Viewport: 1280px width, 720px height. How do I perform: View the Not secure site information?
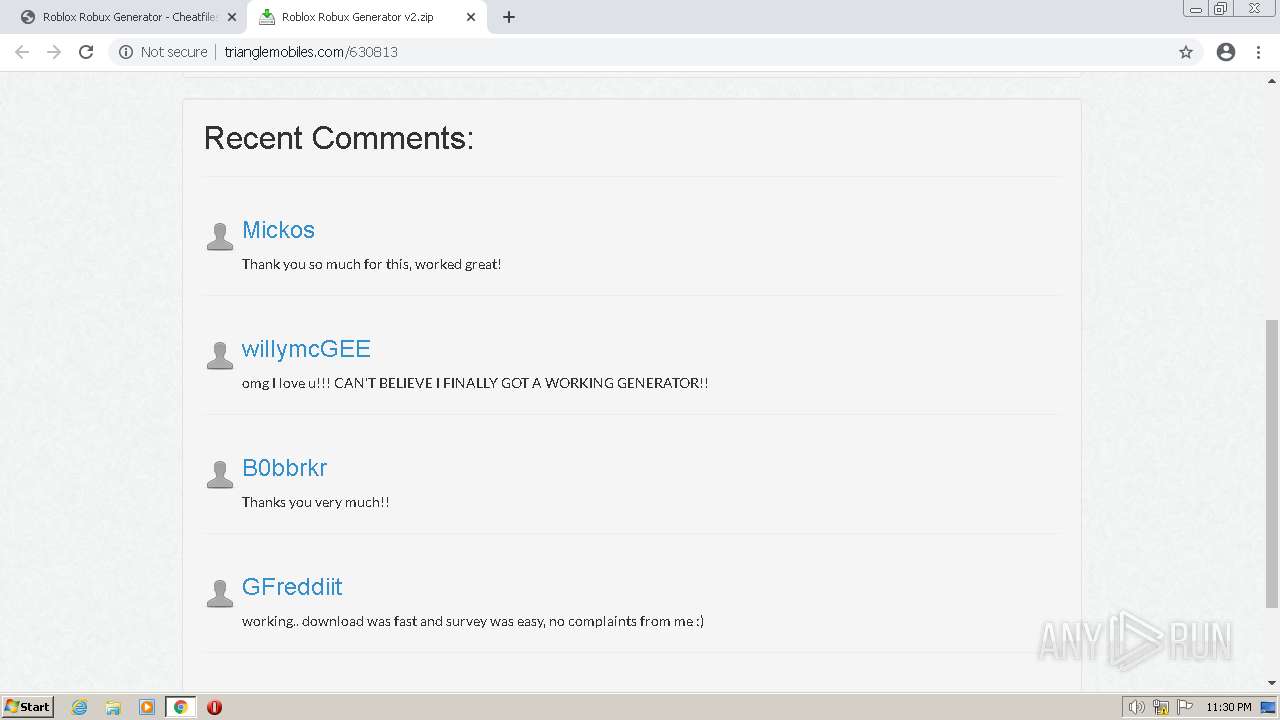(x=163, y=52)
